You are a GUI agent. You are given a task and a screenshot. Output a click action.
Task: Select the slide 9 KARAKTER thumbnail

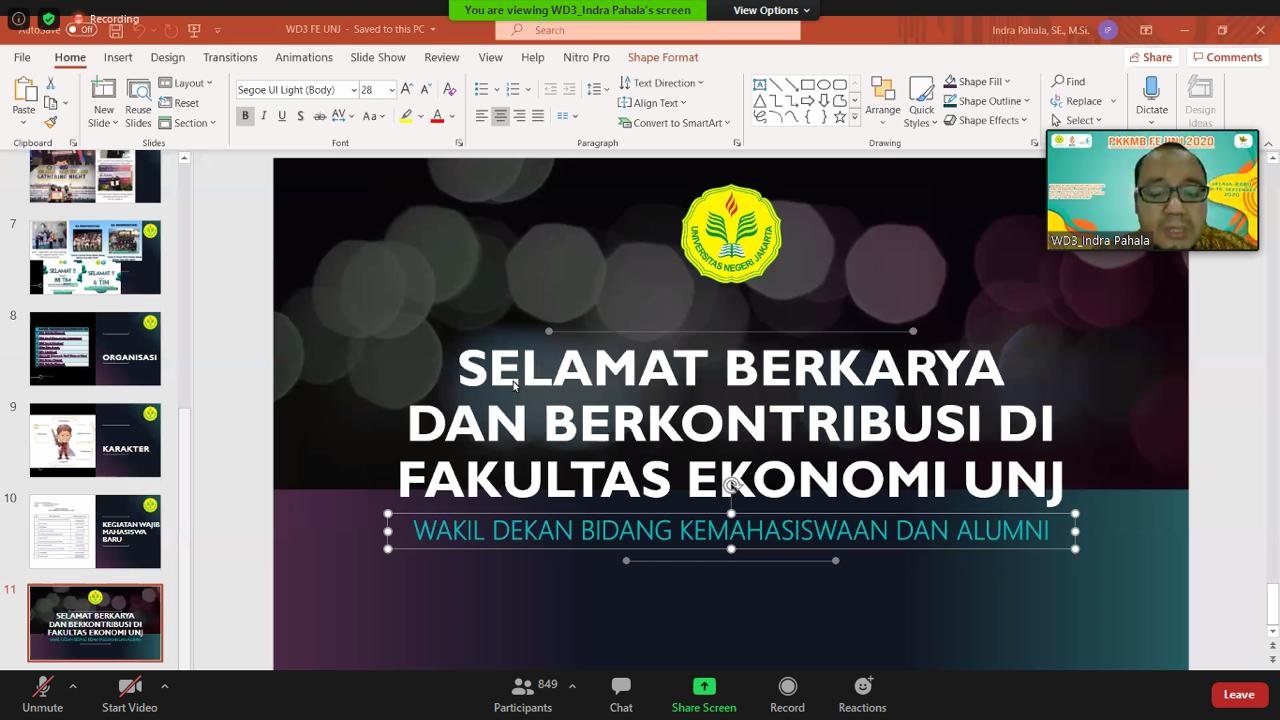click(x=95, y=441)
